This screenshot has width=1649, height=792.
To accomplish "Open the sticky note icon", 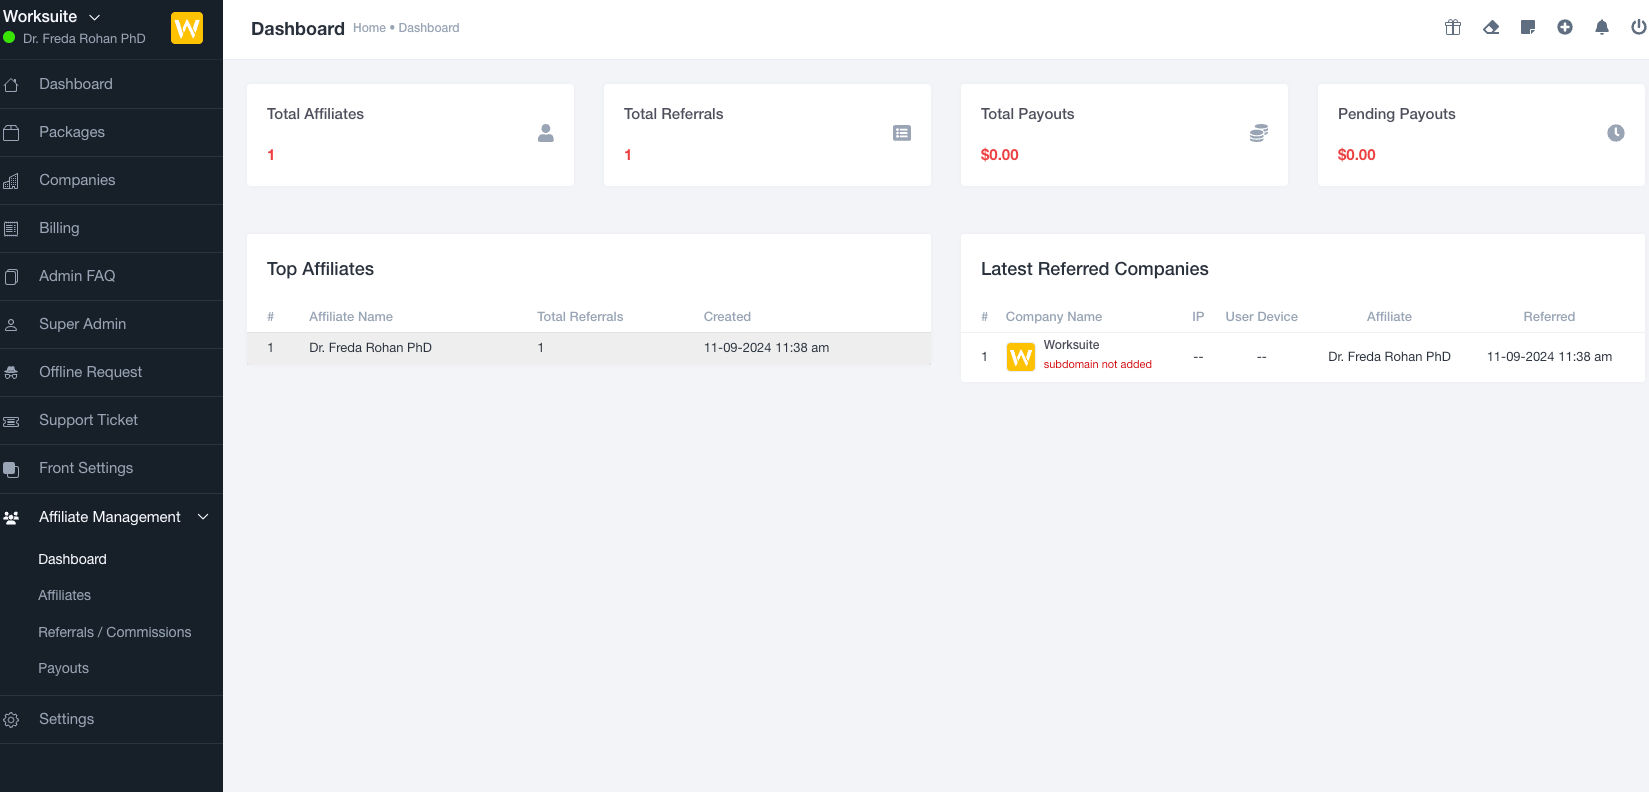I will 1528,28.
